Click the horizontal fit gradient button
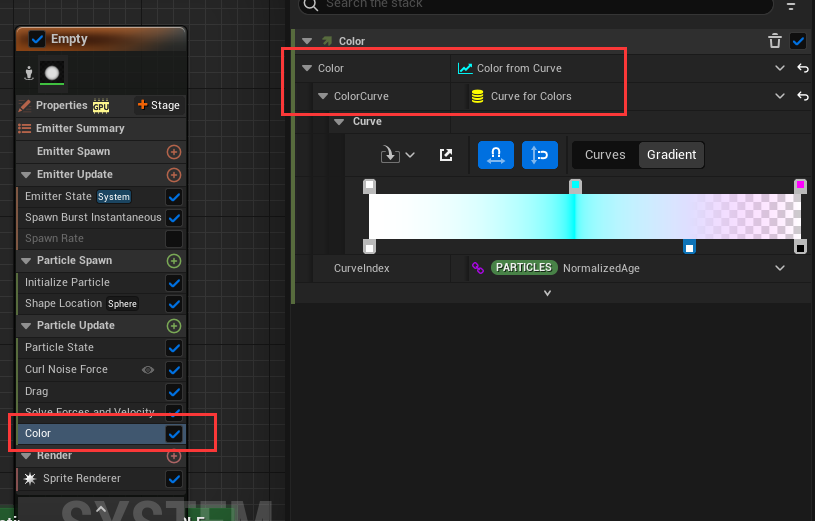 (x=496, y=155)
